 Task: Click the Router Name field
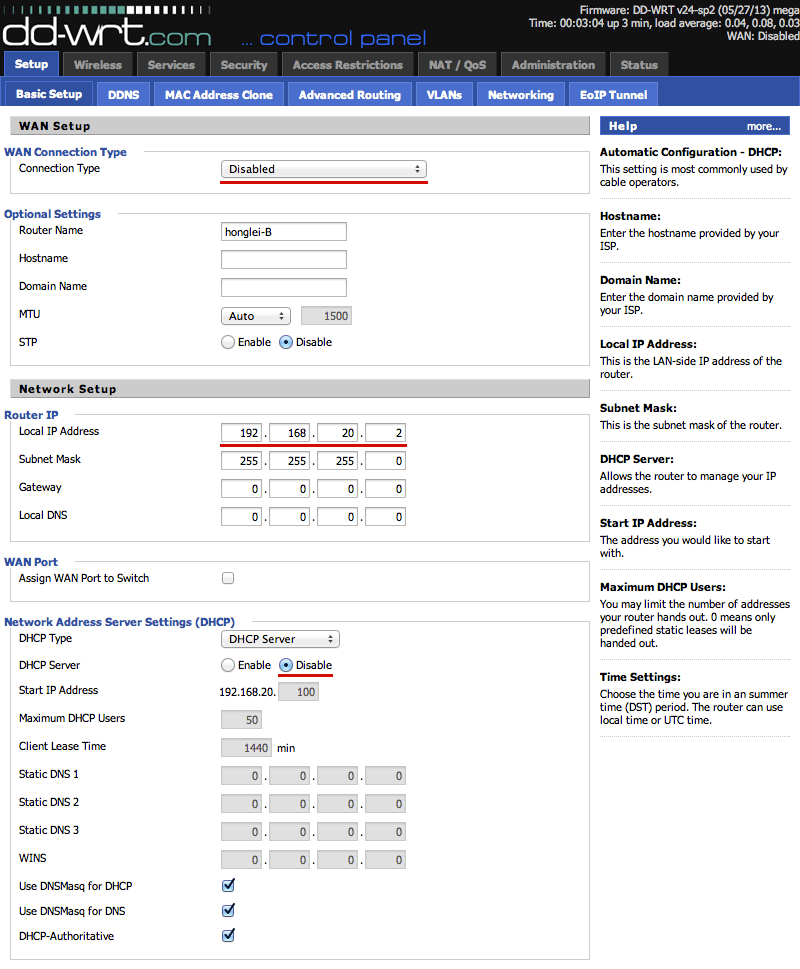point(284,232)
